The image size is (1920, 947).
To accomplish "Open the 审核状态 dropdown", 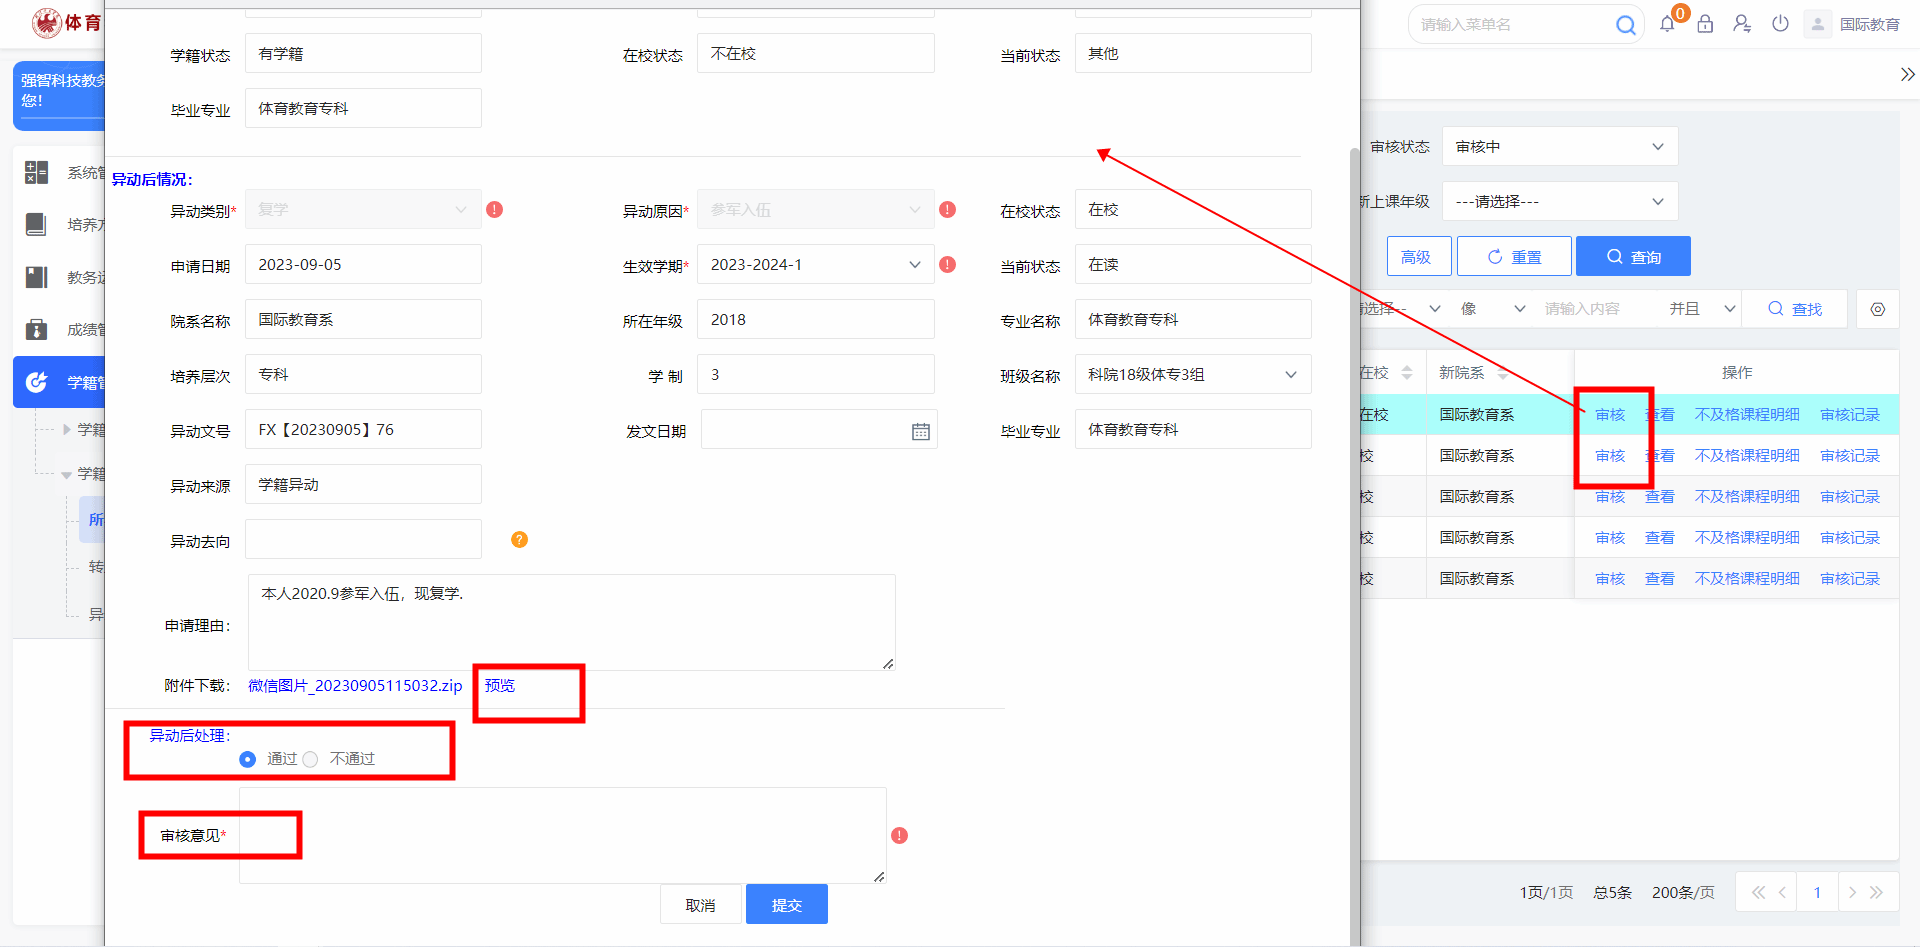I will pos(1559,147).
